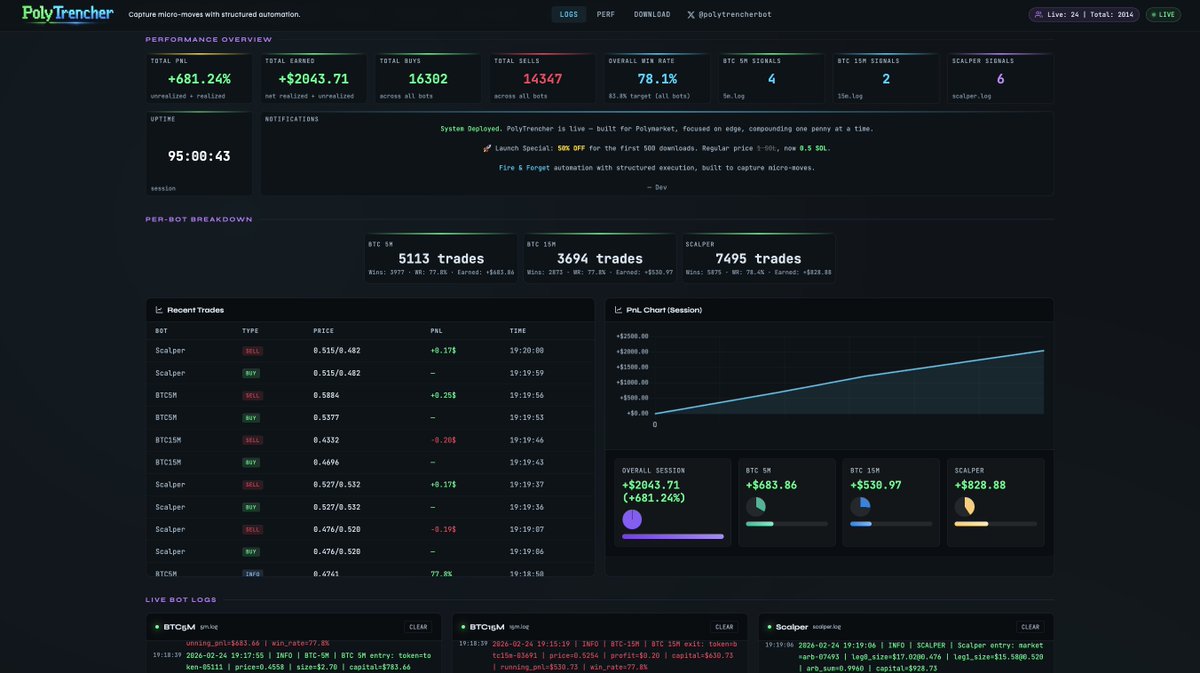This screenshot has width=1200, height=673.
Task: Click the users icon in Live badge
Action: tap(1039, 15)
